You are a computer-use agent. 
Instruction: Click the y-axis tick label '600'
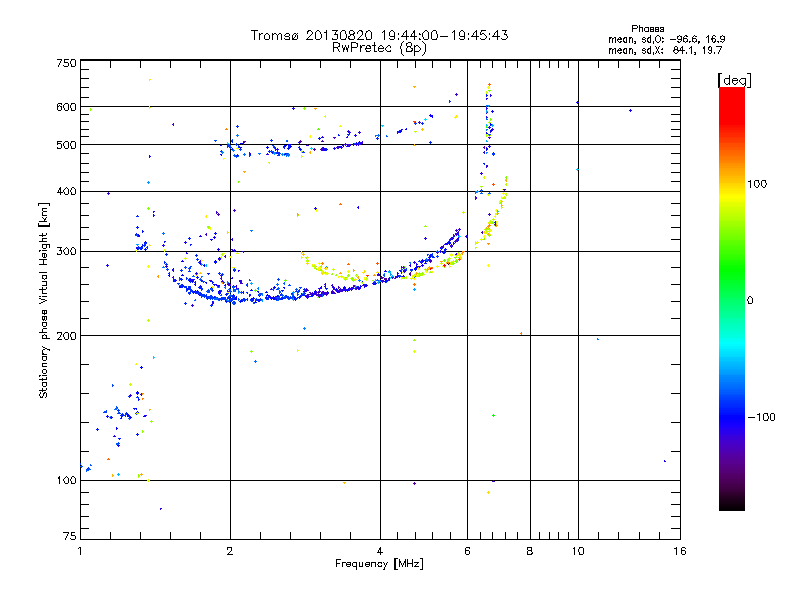66,107
